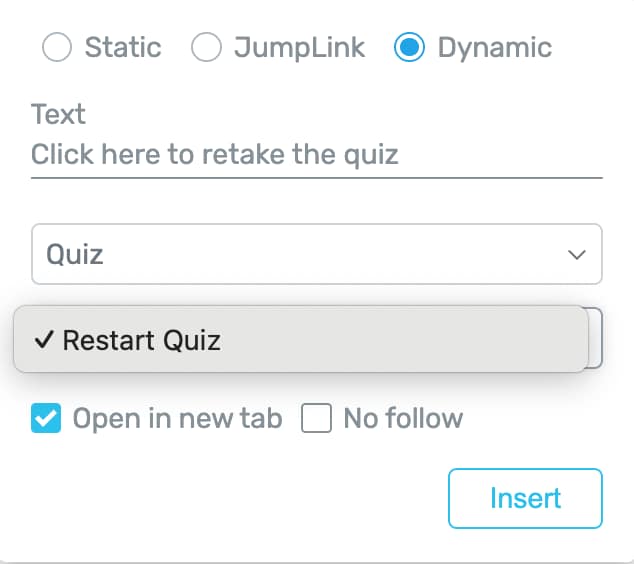
Task: Select the JumpLink radio button
Action: pos(206,48)
